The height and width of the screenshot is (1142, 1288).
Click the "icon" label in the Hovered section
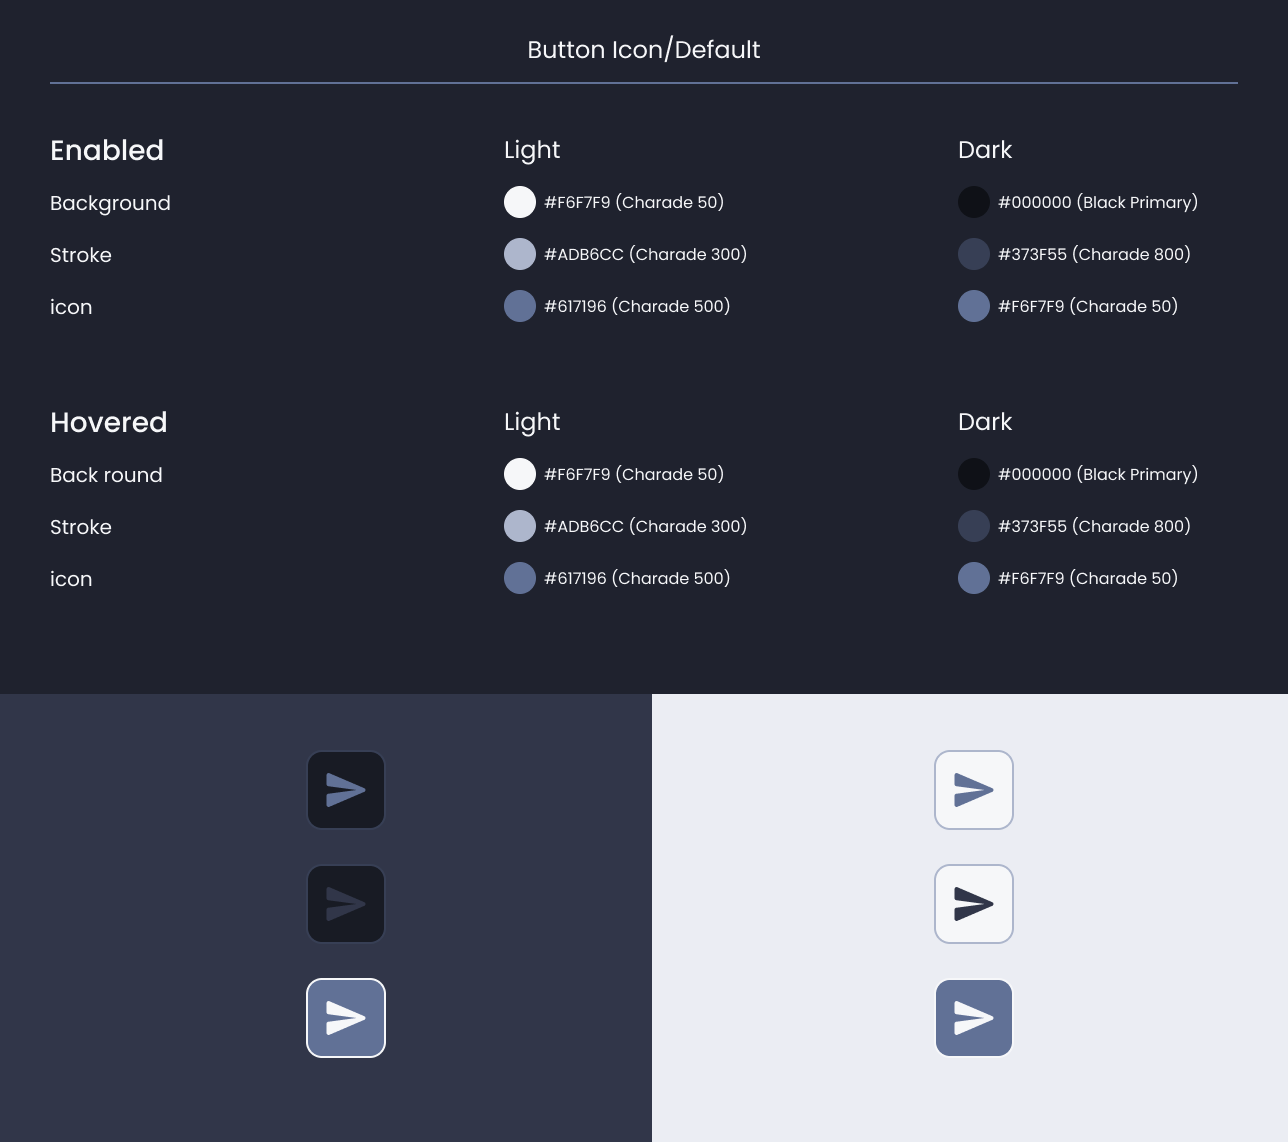click(x=71, y=579)
